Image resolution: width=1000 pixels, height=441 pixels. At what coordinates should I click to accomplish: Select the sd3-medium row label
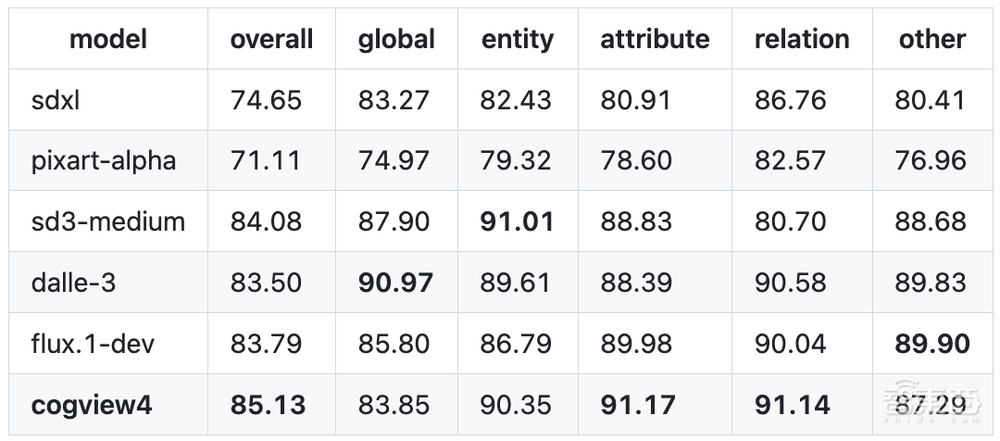pyautogui.click(x=108, y=222)
